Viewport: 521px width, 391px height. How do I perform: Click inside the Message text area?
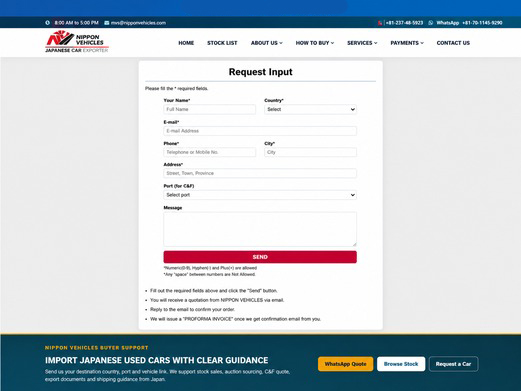coord(260,229)
